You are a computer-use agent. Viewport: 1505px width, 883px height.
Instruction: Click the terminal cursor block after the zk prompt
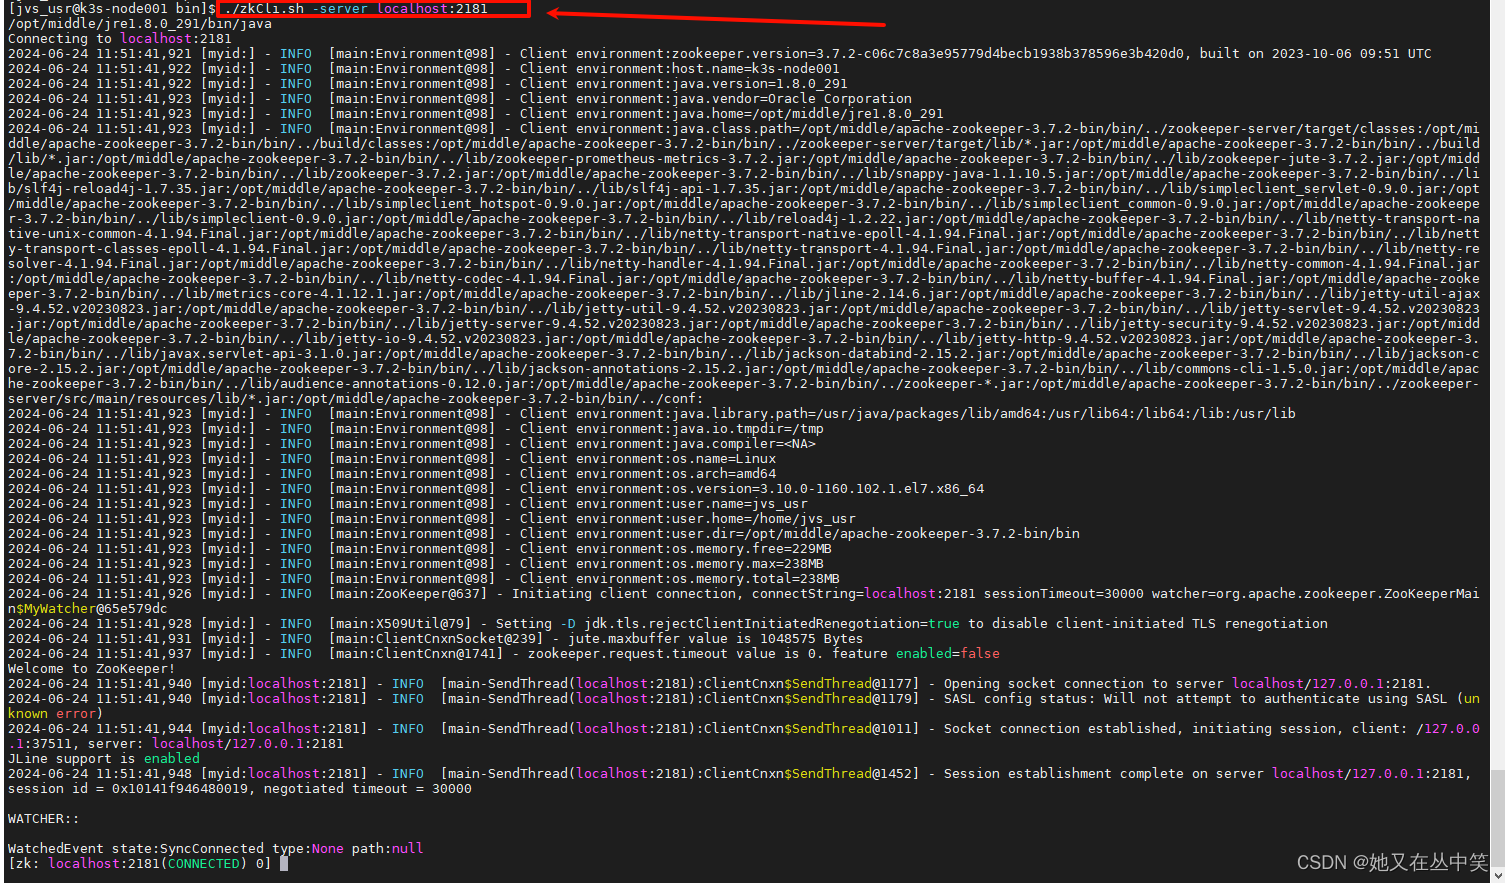[x=284, y=863]
